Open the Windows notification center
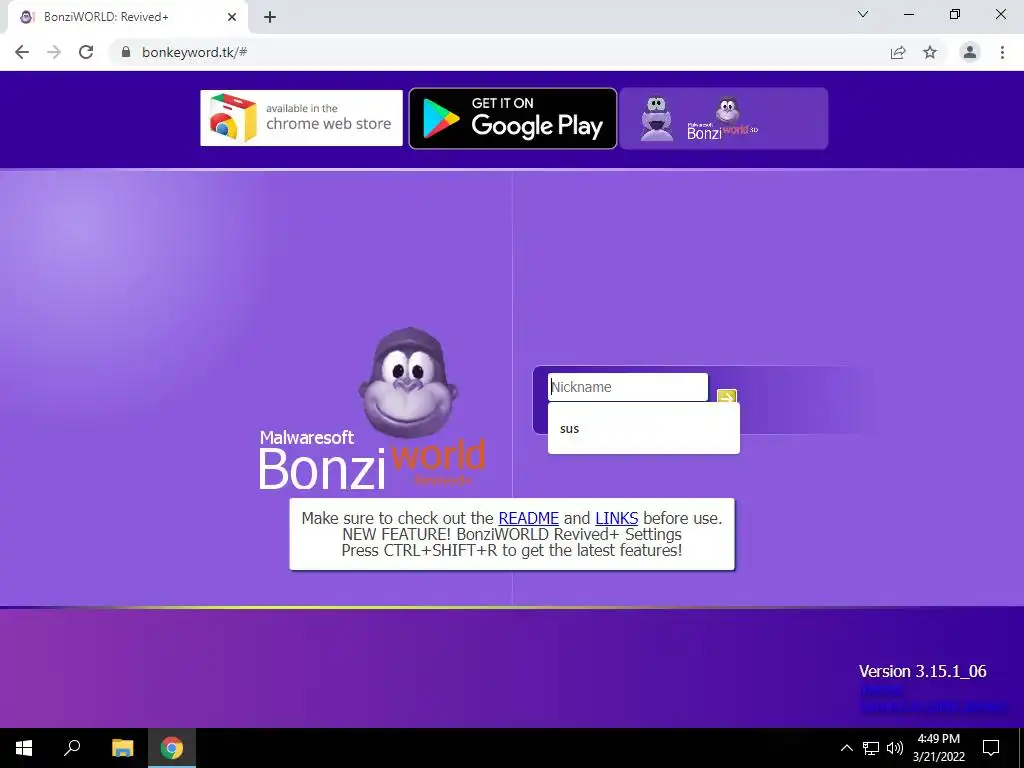Image resolution: width=1024 pixels, height=768 pixels. click(x=991, y=748)
